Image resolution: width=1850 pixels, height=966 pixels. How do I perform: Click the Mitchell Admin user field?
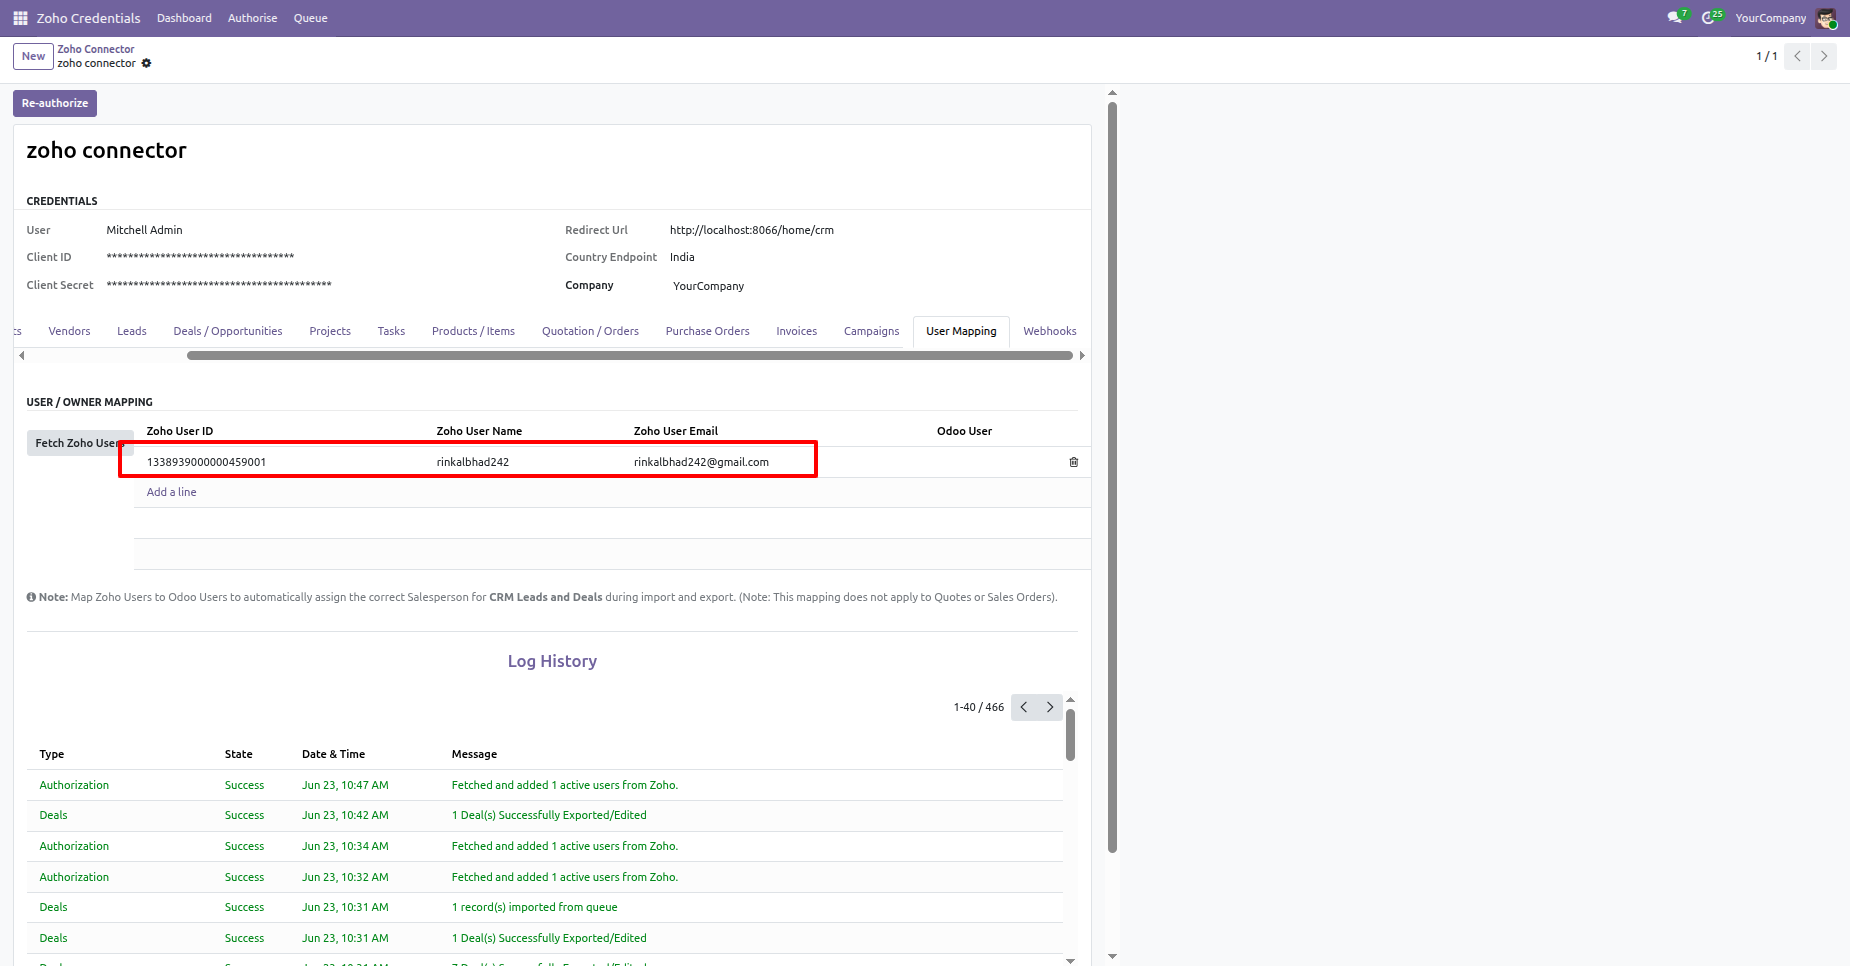[x=144, y=230]
